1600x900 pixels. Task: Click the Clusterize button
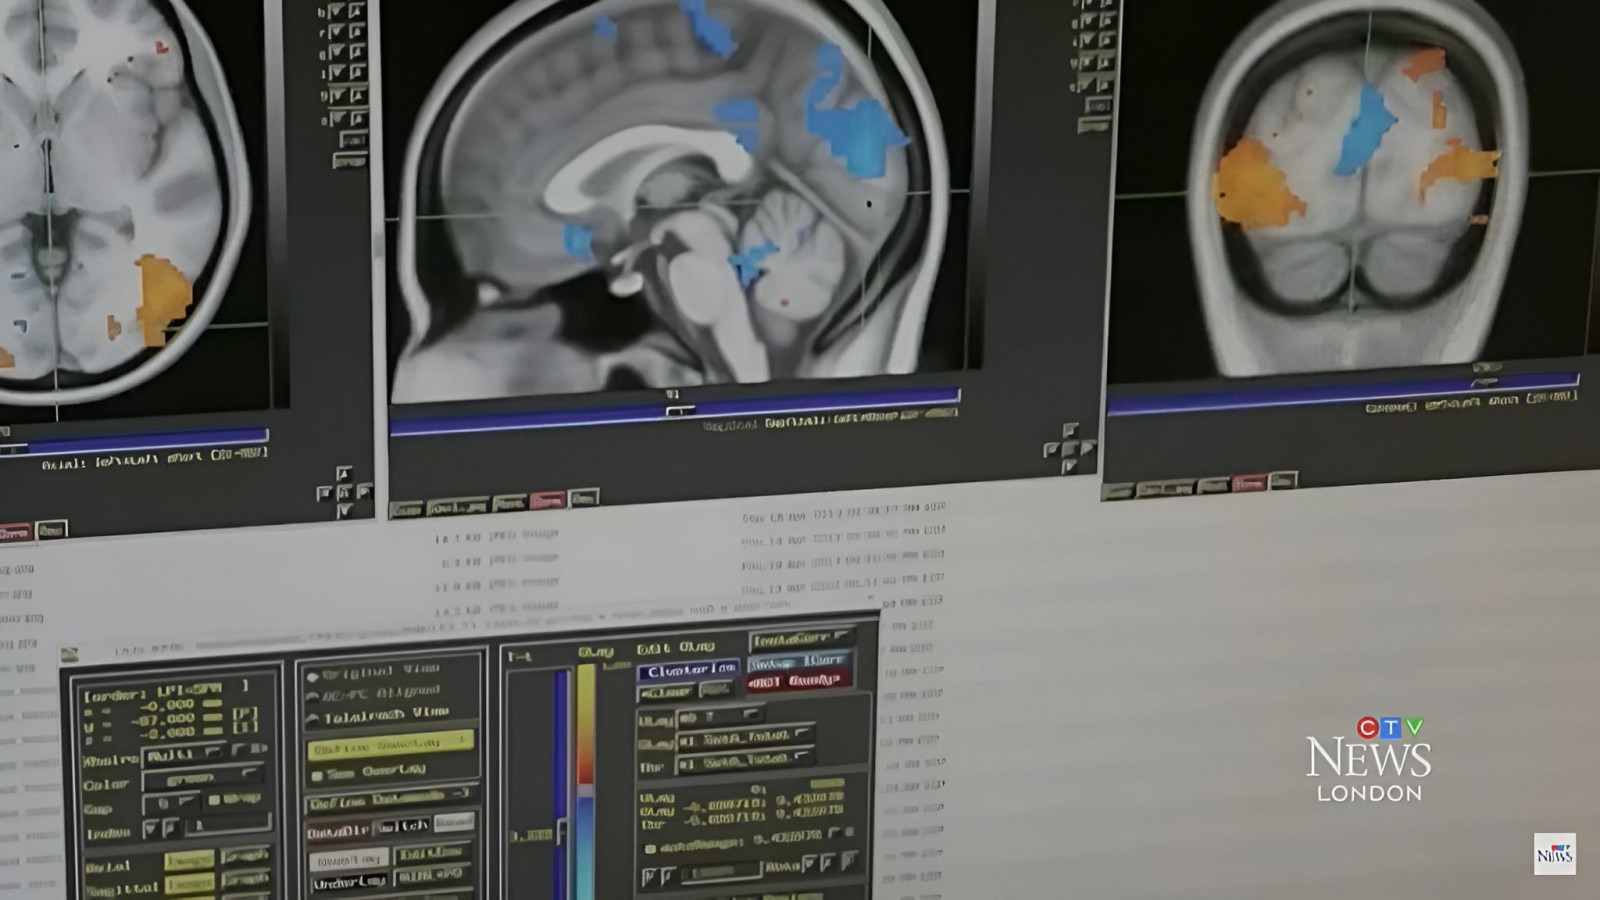(x=688, y=670)
